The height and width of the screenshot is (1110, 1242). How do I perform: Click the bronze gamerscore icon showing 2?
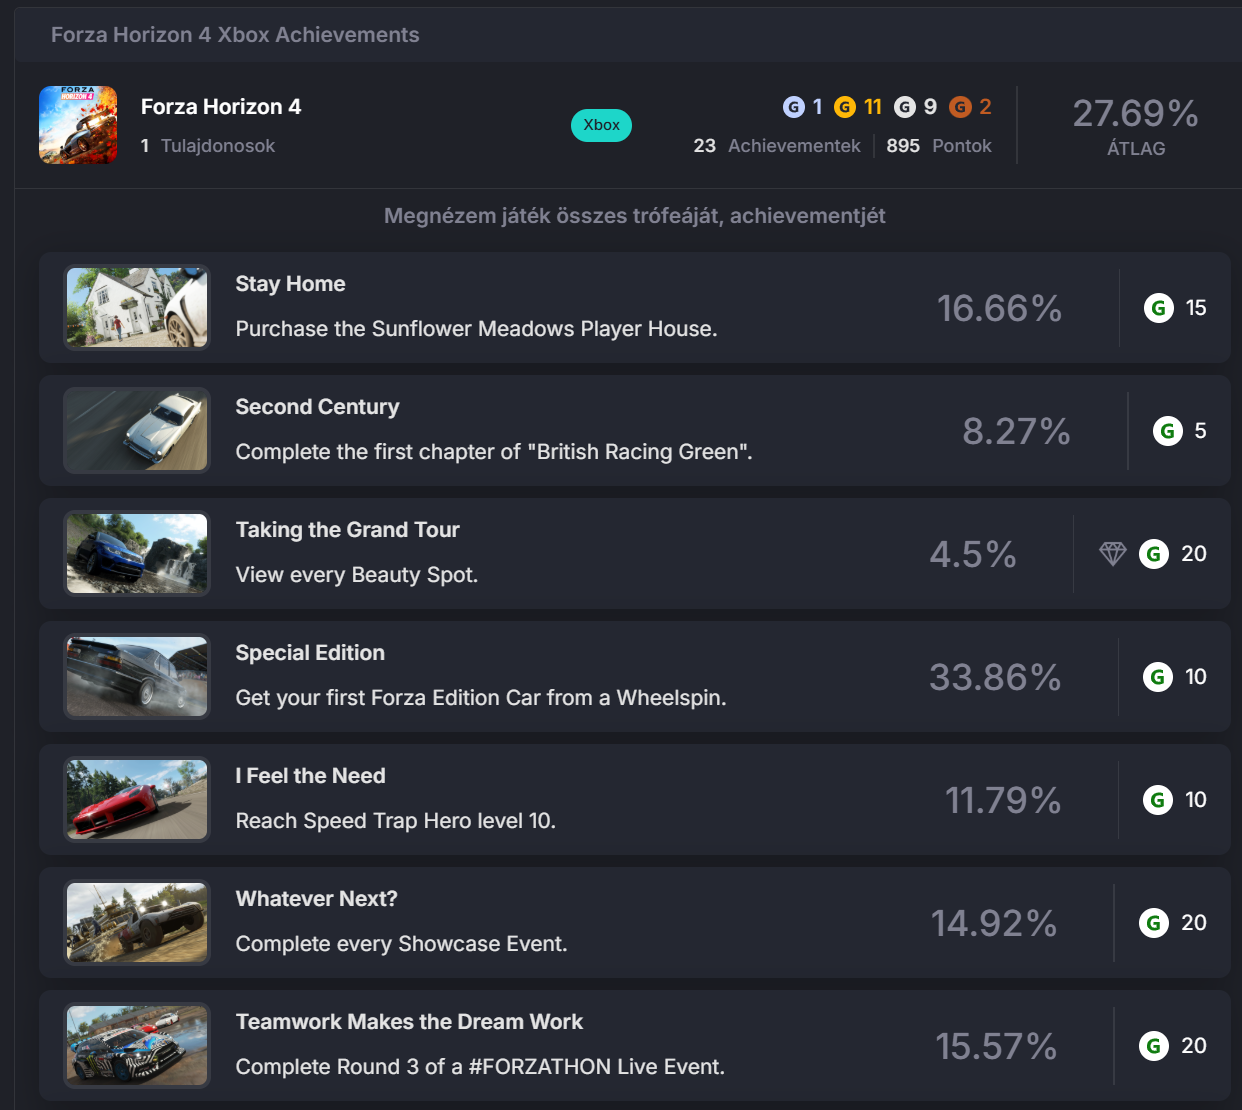pyautogui.click(x=960, y=107)
